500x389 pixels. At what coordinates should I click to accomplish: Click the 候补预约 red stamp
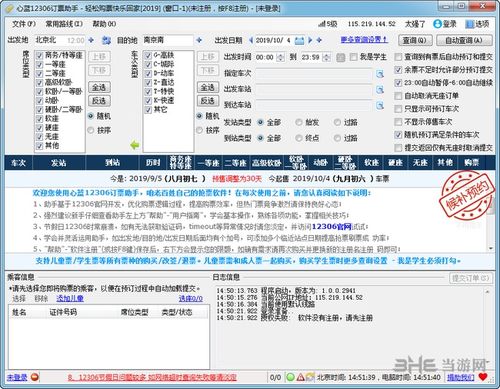point(466,195)
